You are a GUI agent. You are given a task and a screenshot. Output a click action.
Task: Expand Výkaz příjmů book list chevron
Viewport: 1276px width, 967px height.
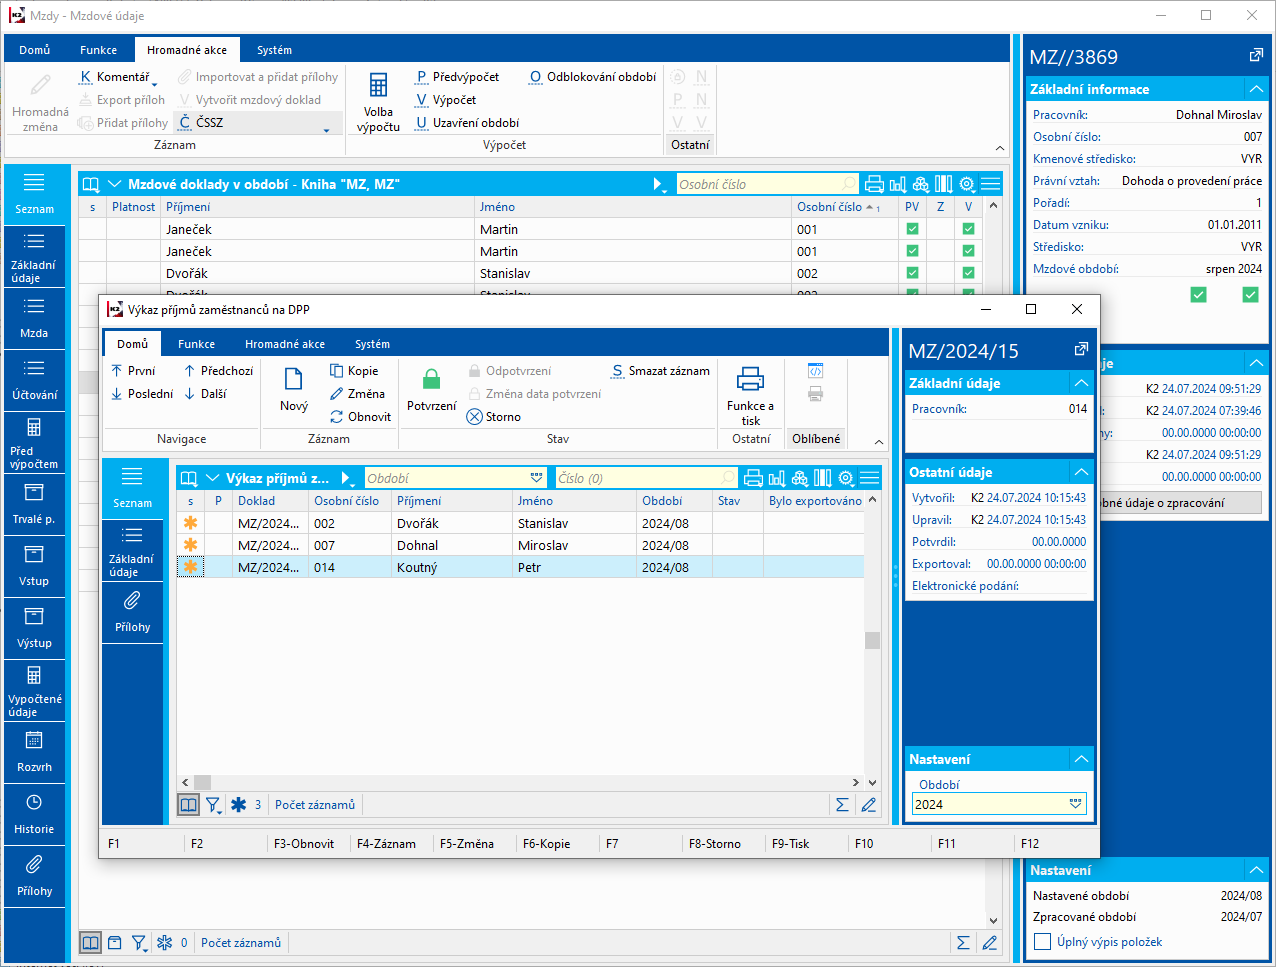(212, 478)
